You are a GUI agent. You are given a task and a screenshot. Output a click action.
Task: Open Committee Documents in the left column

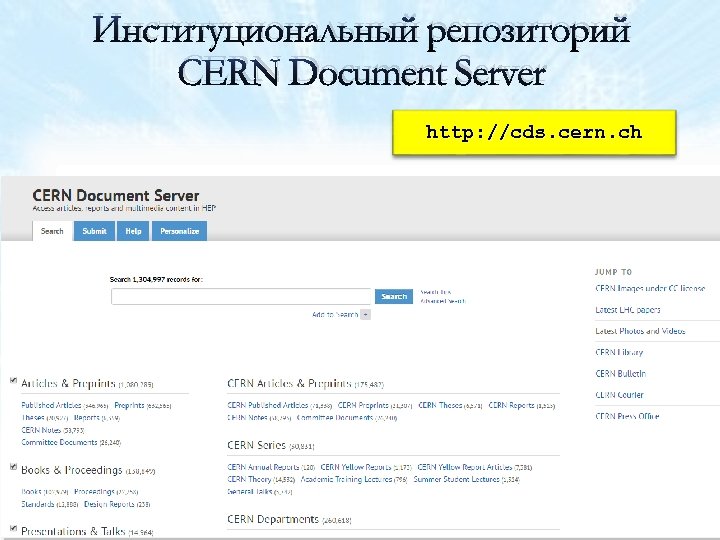[x=59, y=442]
